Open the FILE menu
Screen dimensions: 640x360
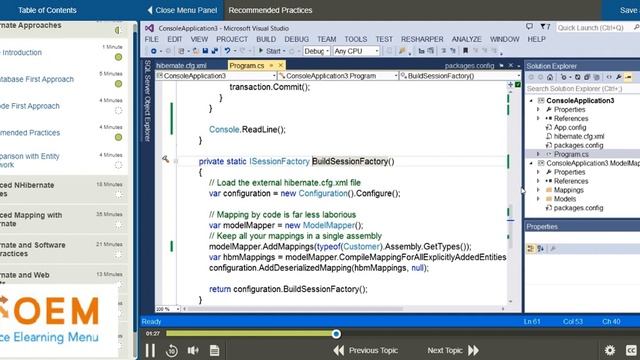pyautogui.click(x=151, y=39)
